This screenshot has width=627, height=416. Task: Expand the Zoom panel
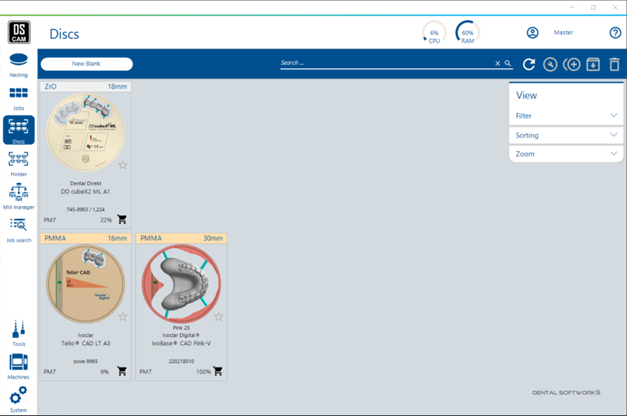click(x=565, y=154)
